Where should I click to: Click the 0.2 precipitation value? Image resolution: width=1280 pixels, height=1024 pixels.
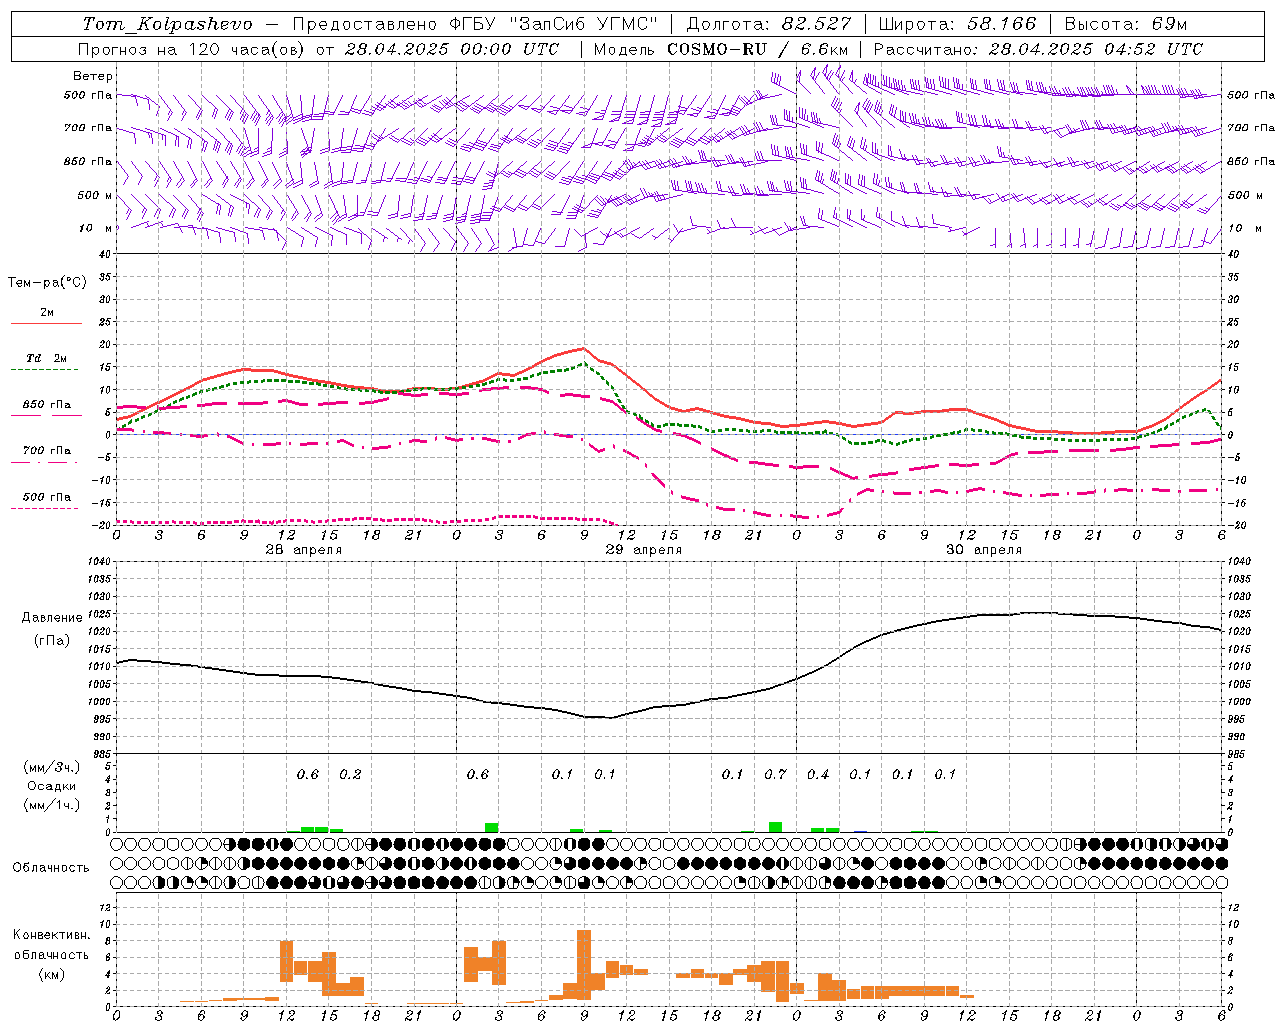point(350,774)
